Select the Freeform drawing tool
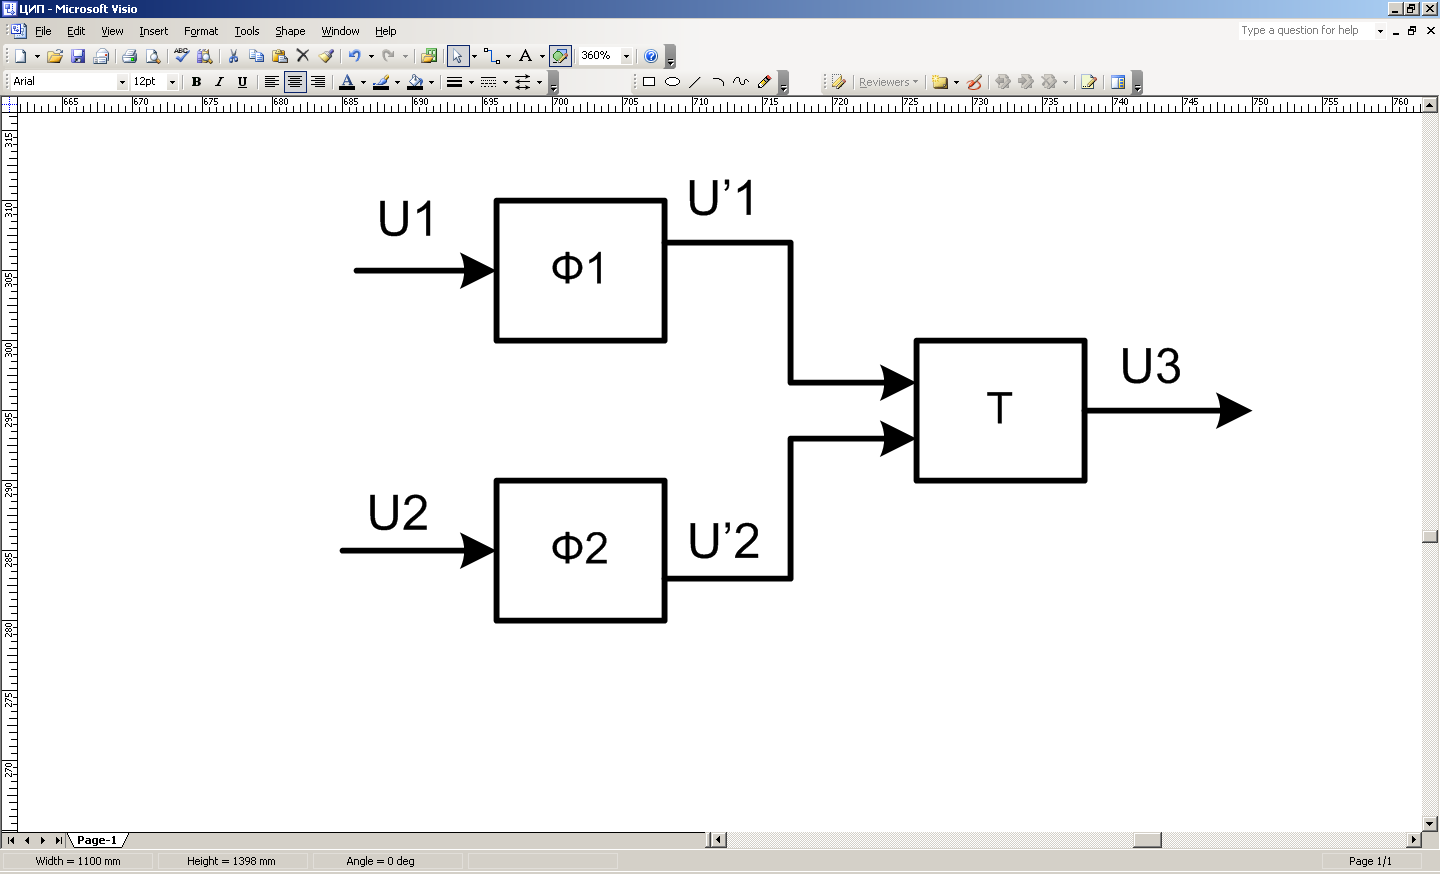The height and width of the screenshot is (874, 1440). 741,82
